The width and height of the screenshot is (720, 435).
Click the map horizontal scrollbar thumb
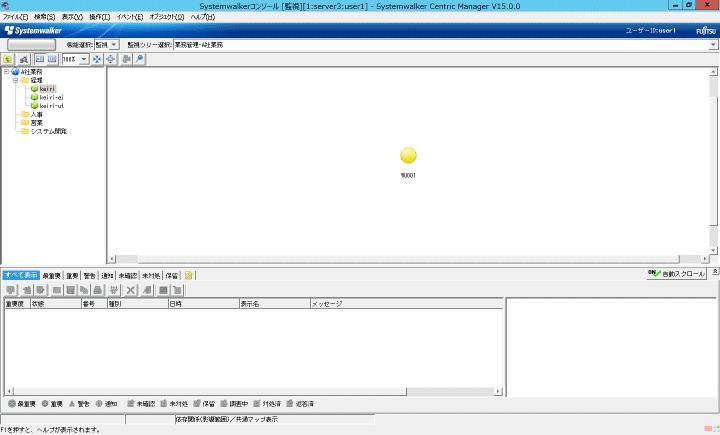point(408,259)
